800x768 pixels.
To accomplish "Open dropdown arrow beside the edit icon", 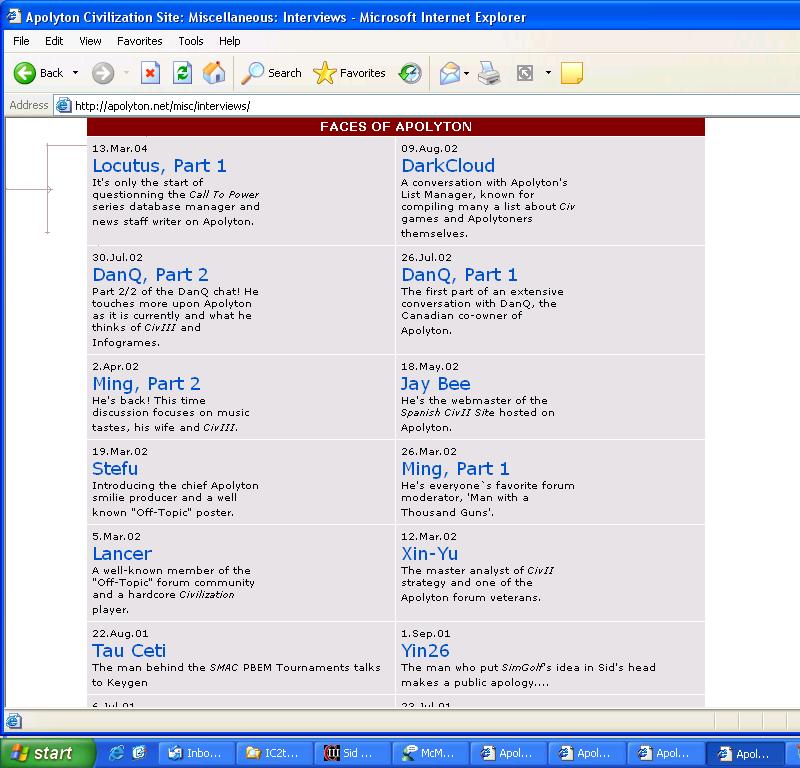I will point(548,73).
